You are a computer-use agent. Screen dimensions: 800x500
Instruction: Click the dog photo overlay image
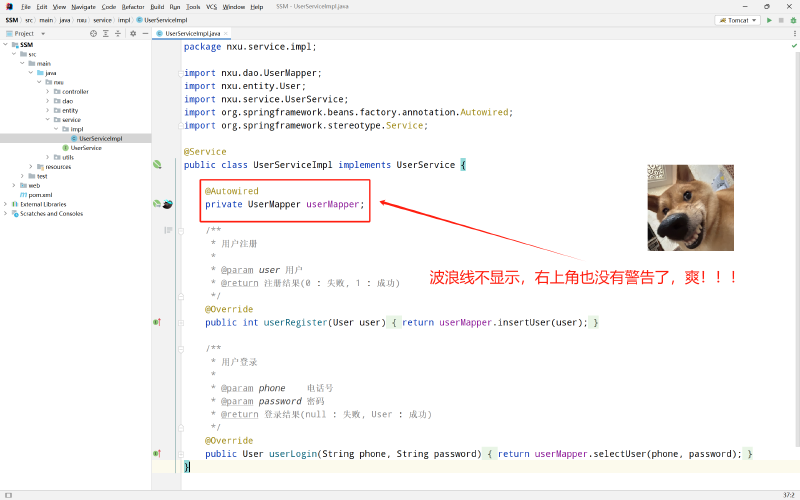[690, 208]
